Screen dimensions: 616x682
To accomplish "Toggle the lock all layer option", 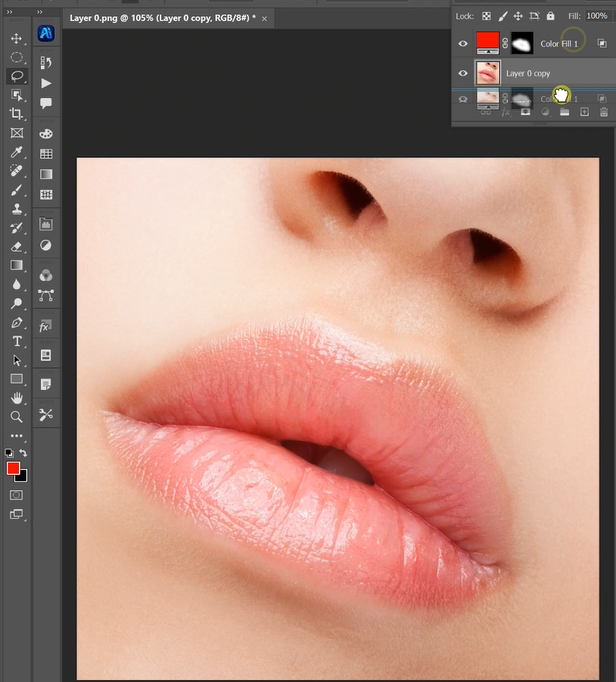I will (x=550, y=17).
